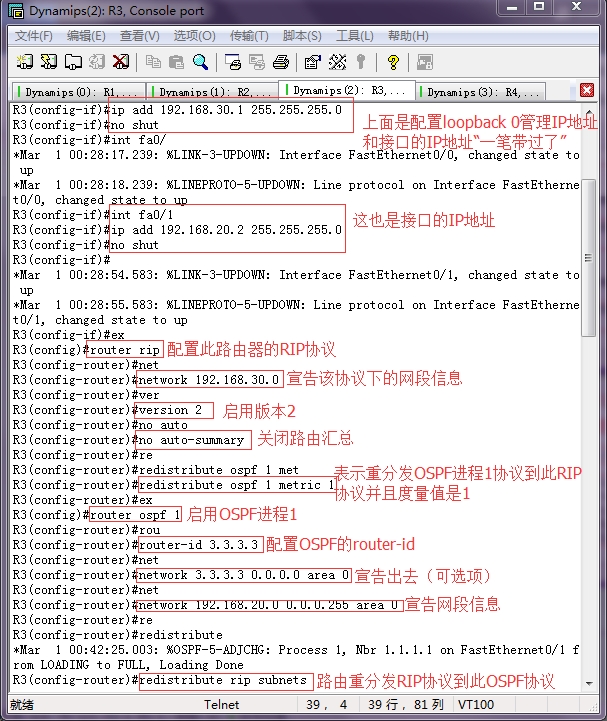
Task: Click 'redistribute ospf 1 metric 1' line
Action: click(x=236, y=485)
